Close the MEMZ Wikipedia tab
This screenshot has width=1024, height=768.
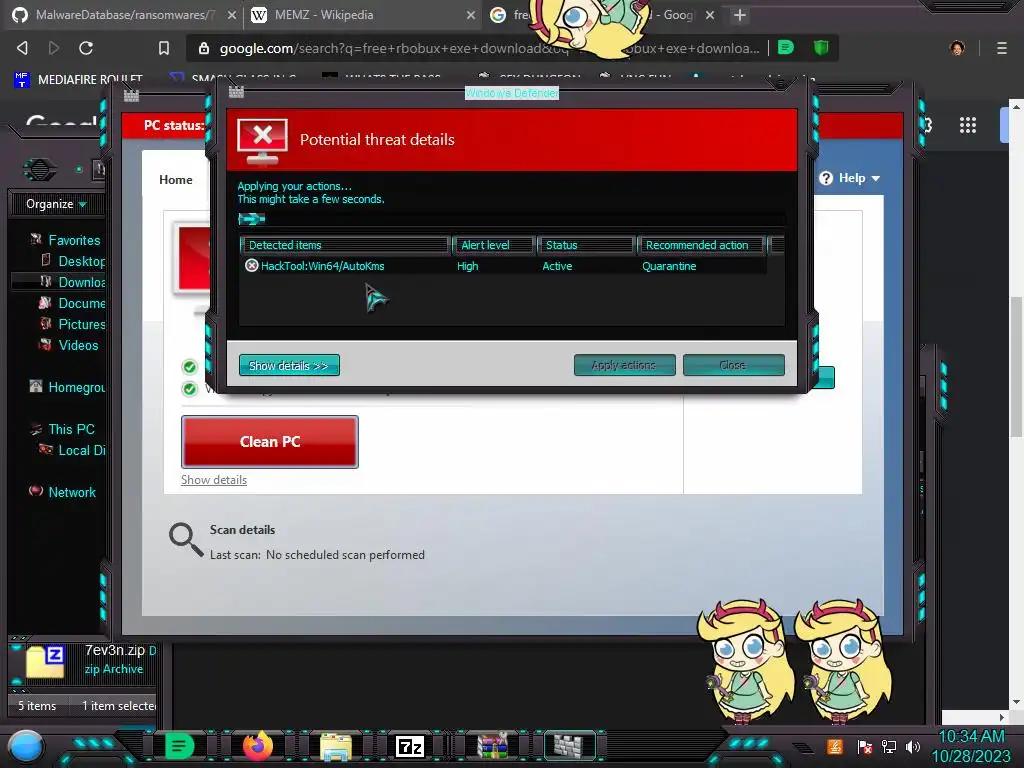click(471, 15)
